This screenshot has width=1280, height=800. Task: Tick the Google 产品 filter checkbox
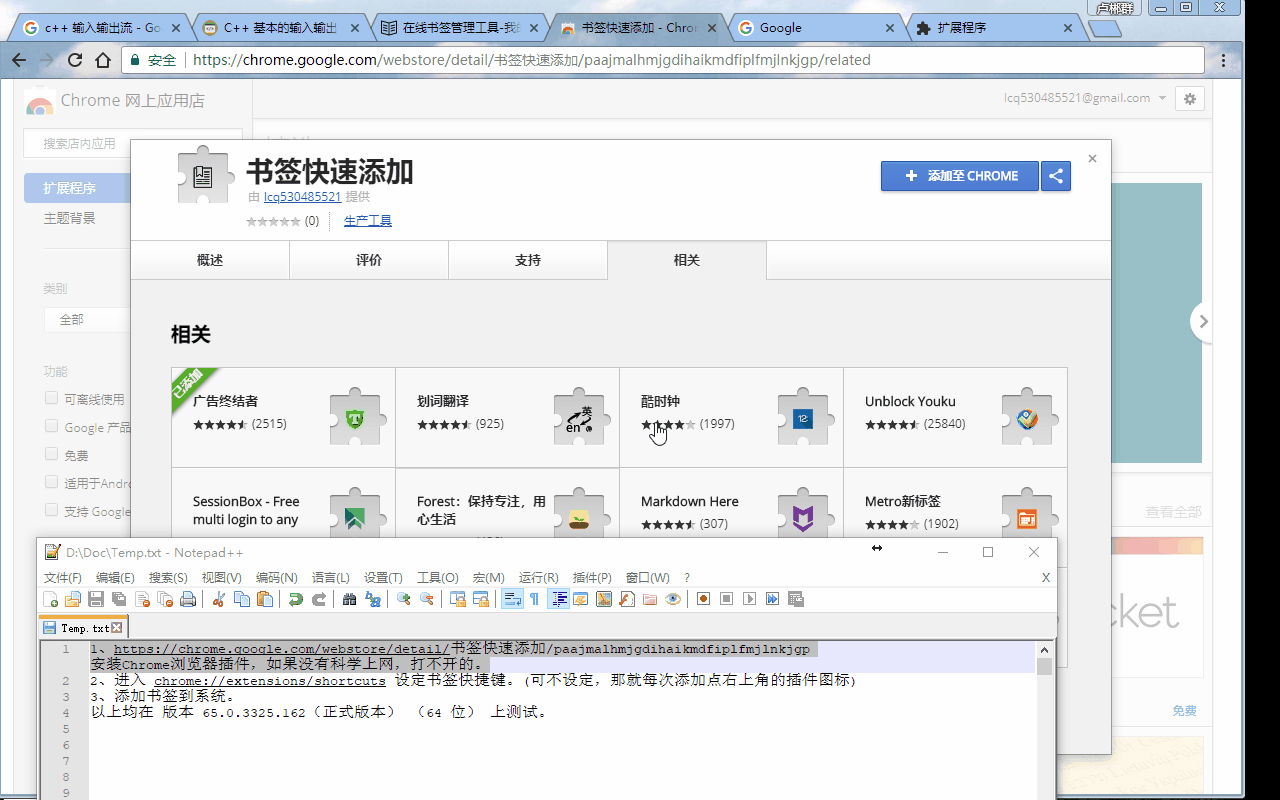coord(51,426)
